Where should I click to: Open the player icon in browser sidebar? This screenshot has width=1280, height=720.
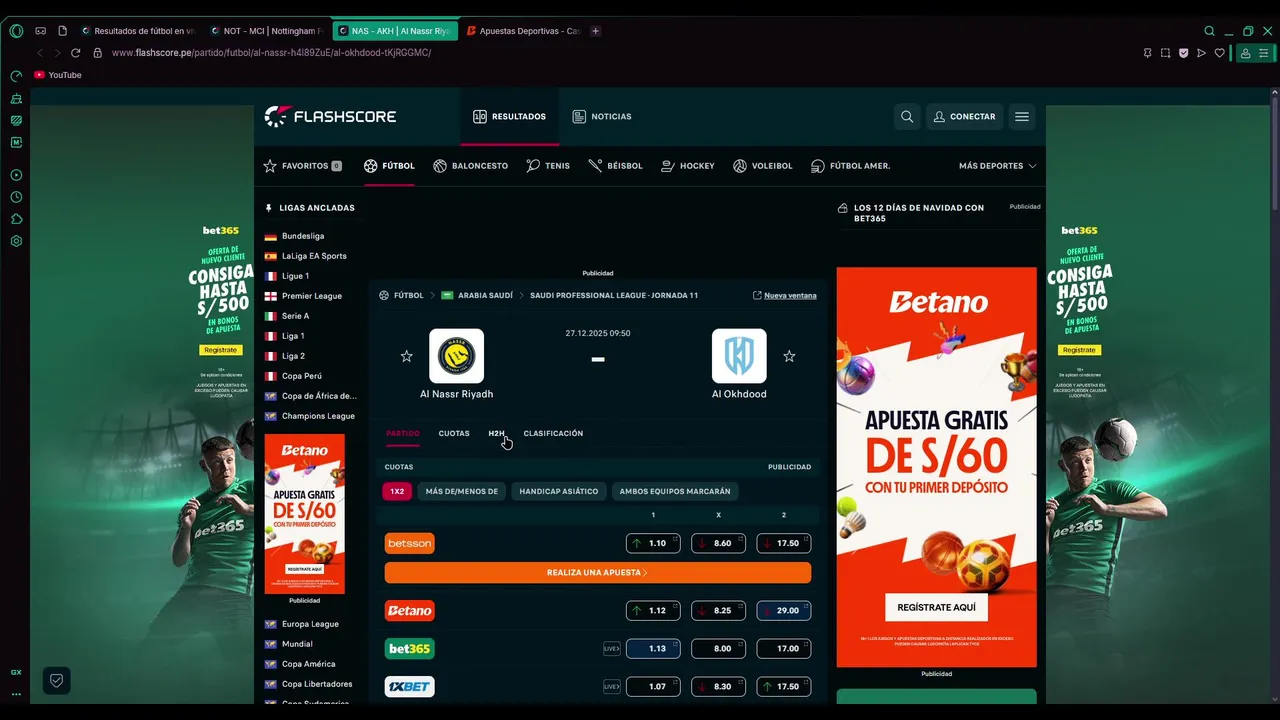tap(16, 175)
